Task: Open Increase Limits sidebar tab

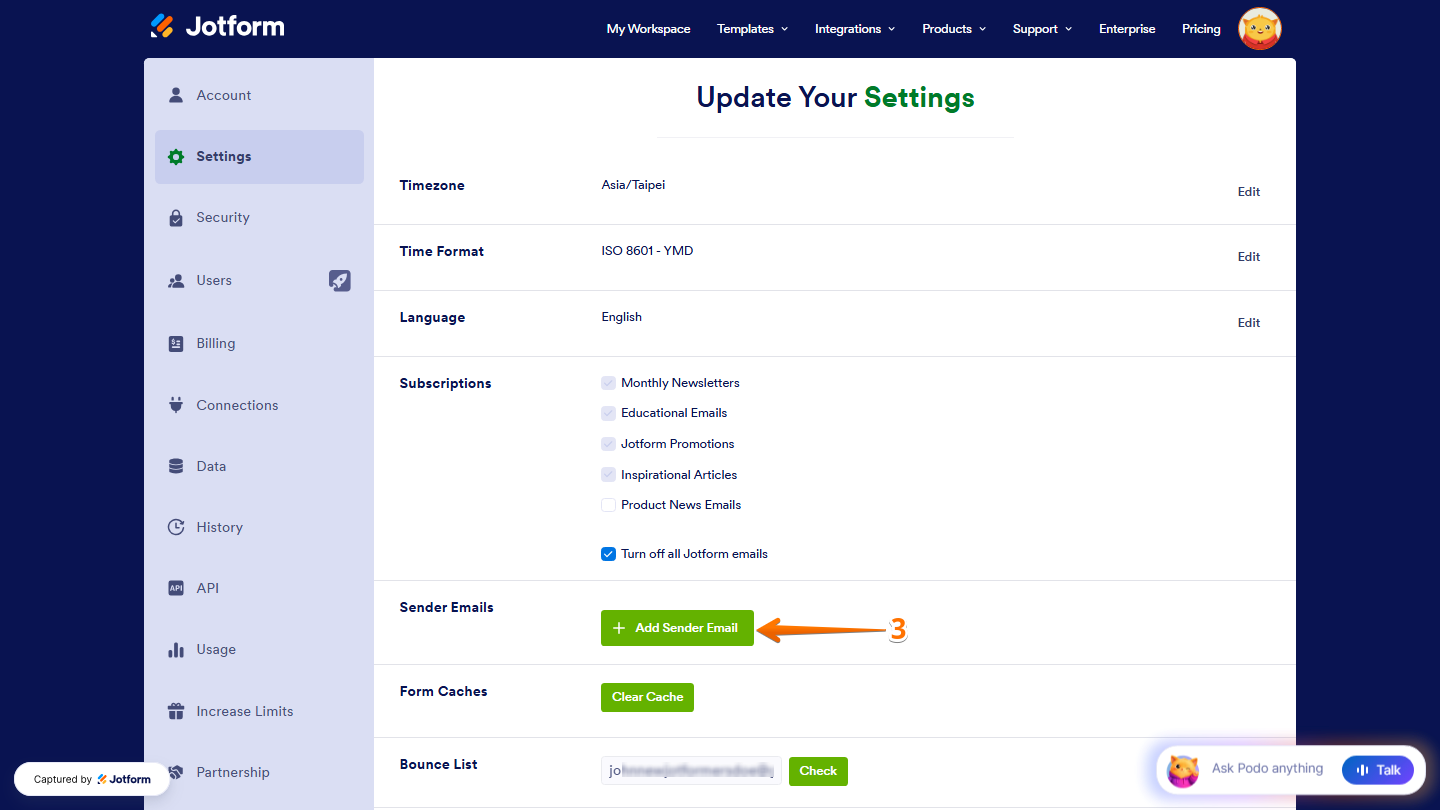Action: point(259,711)
